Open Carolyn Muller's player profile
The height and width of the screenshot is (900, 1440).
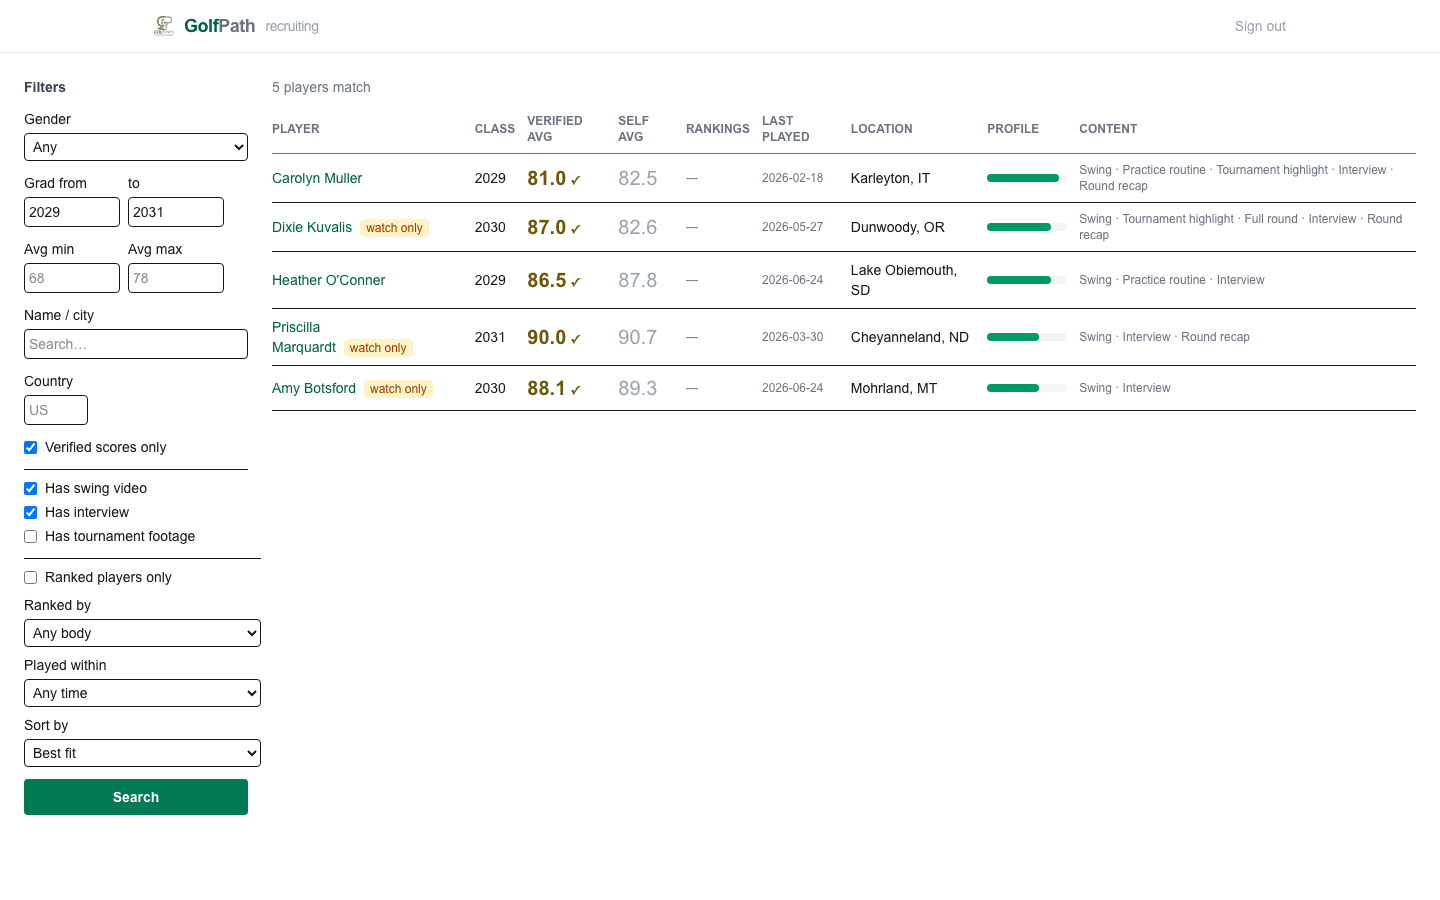click(317, 178)
